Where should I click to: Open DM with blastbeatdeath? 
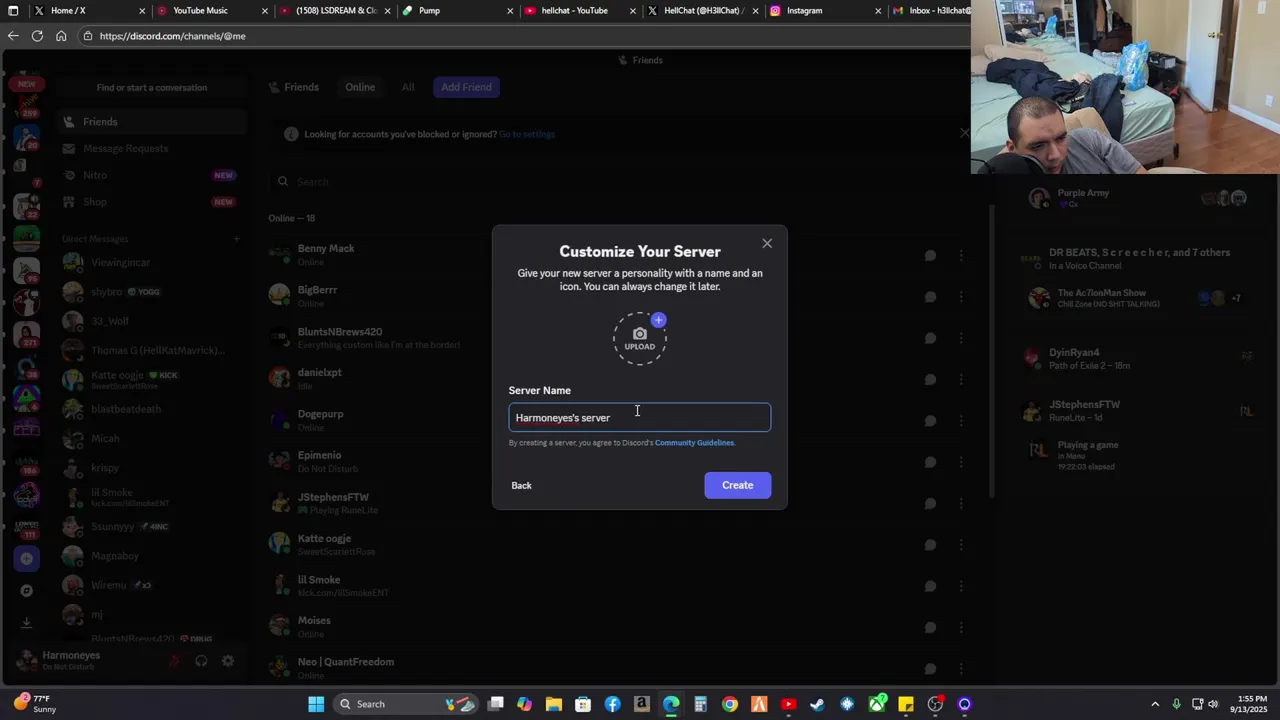[x=151, y=409]
